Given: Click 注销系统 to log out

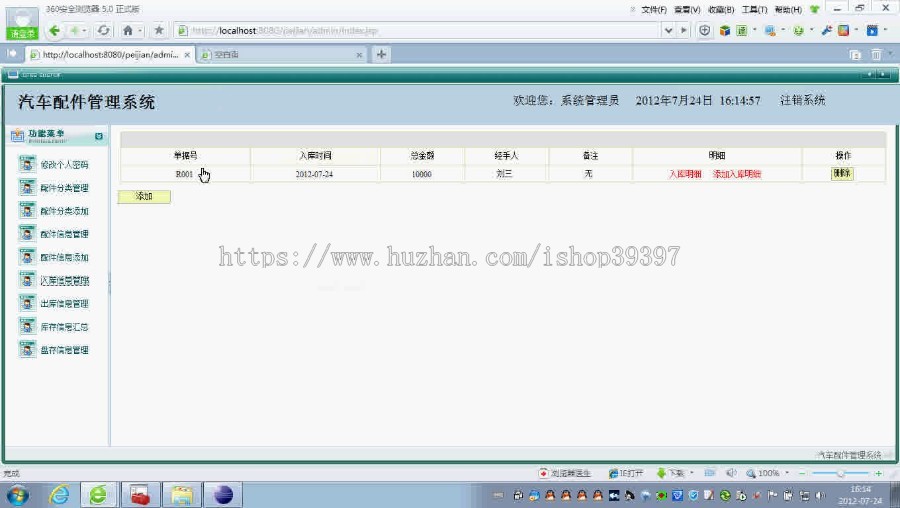Looking at the screenshot, I should pyautogui.click(x=802, y=100).
